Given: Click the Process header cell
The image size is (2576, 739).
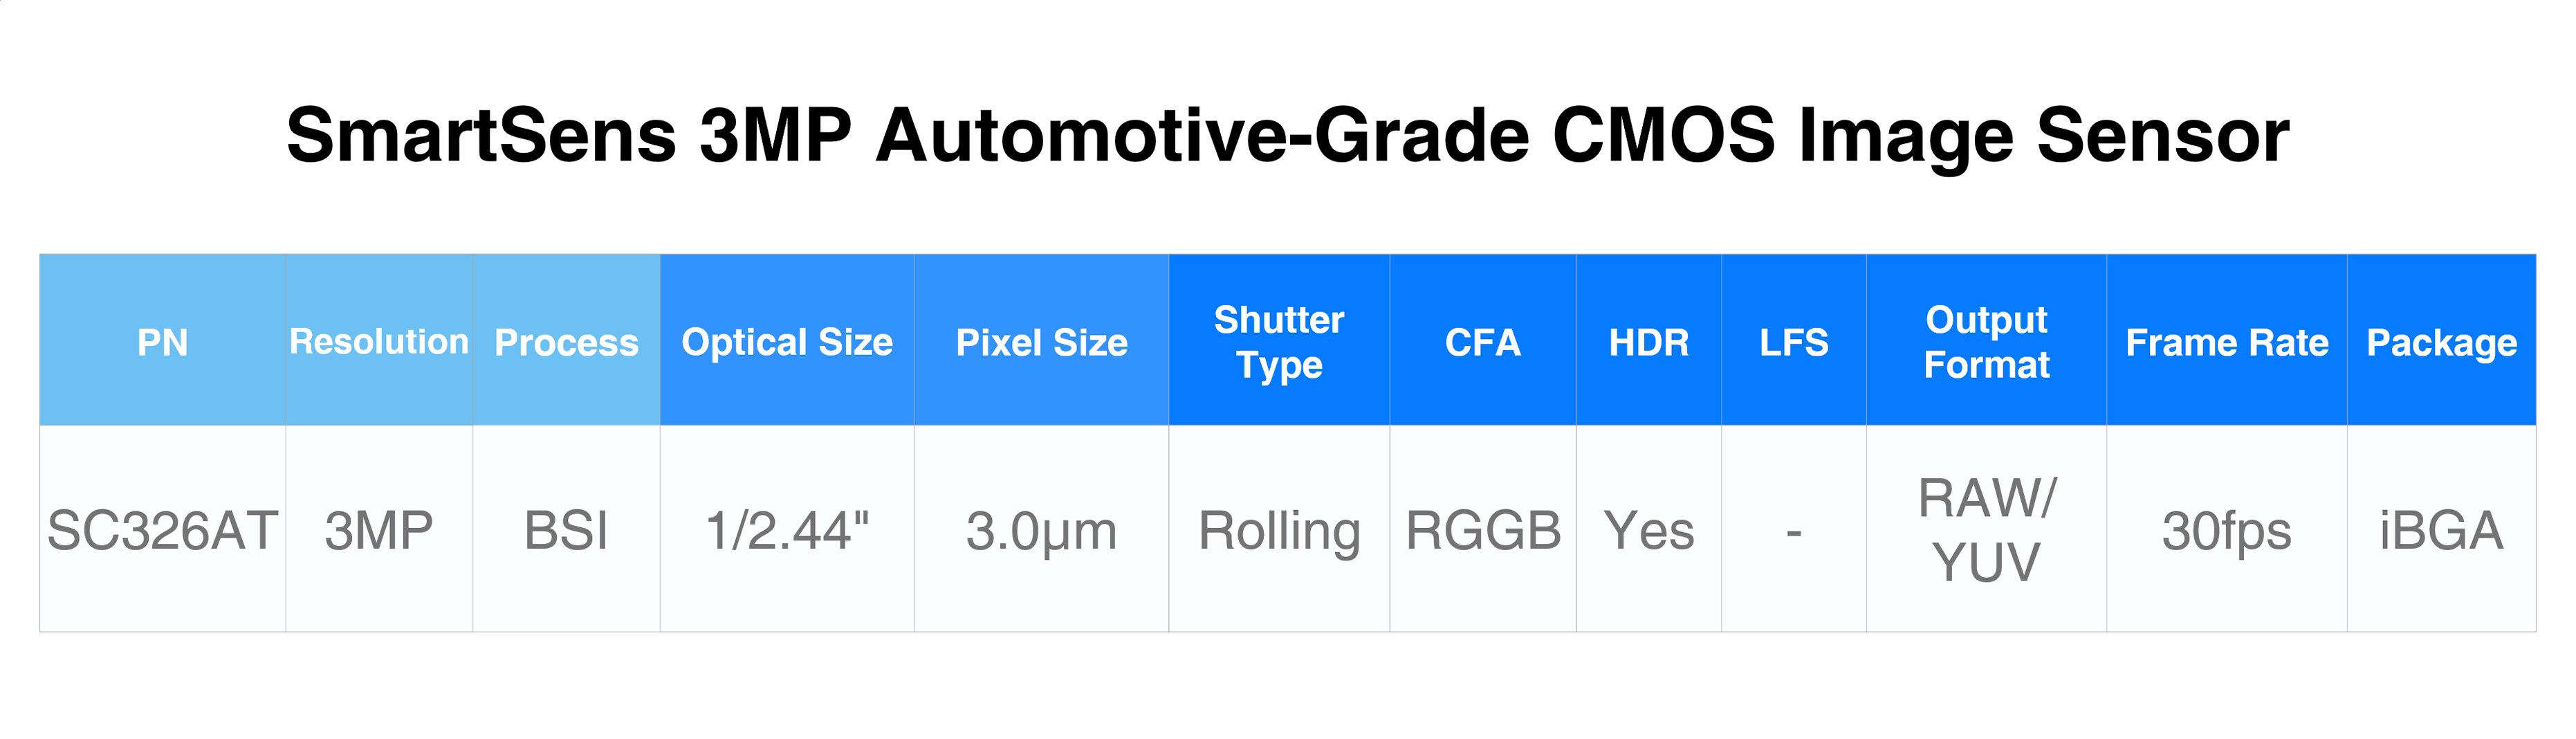Looking at the screenshot, I should 566,341.
